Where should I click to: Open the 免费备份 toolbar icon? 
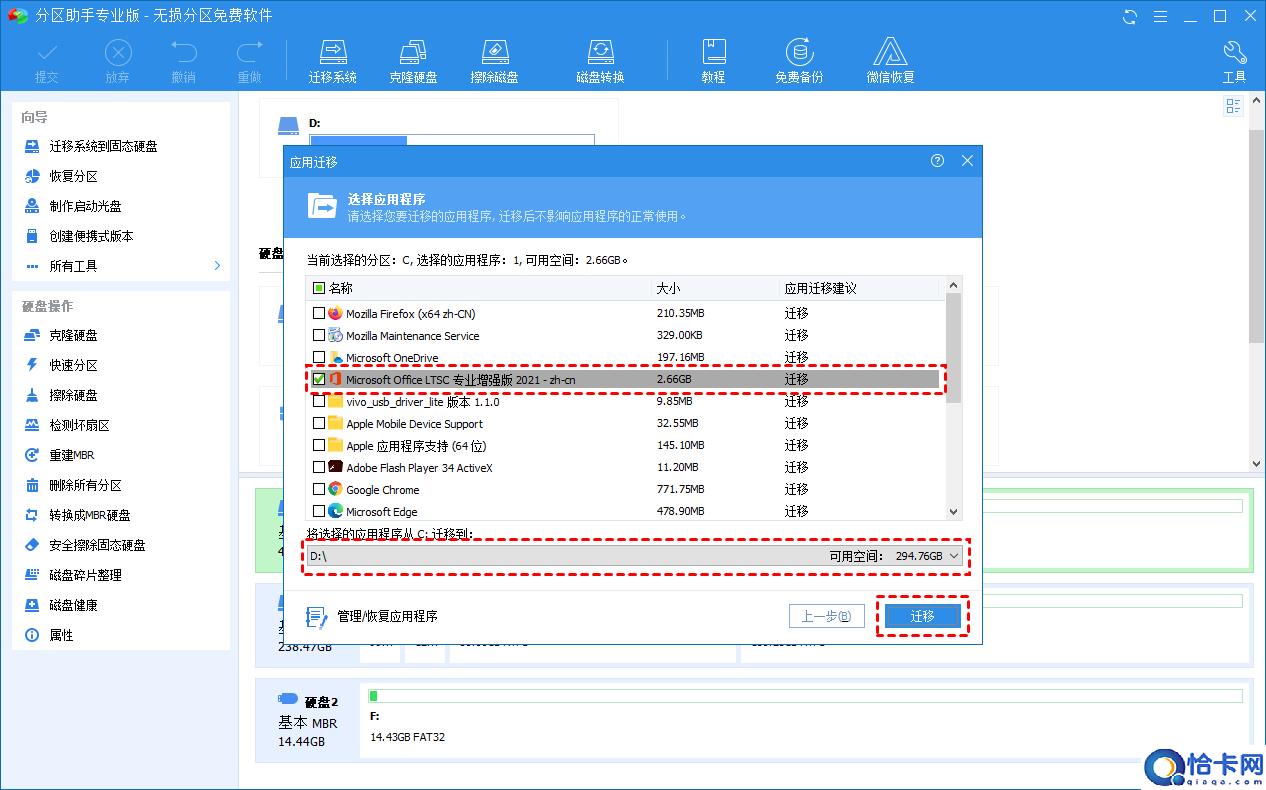pyautogui.click(x=799, y=61)
